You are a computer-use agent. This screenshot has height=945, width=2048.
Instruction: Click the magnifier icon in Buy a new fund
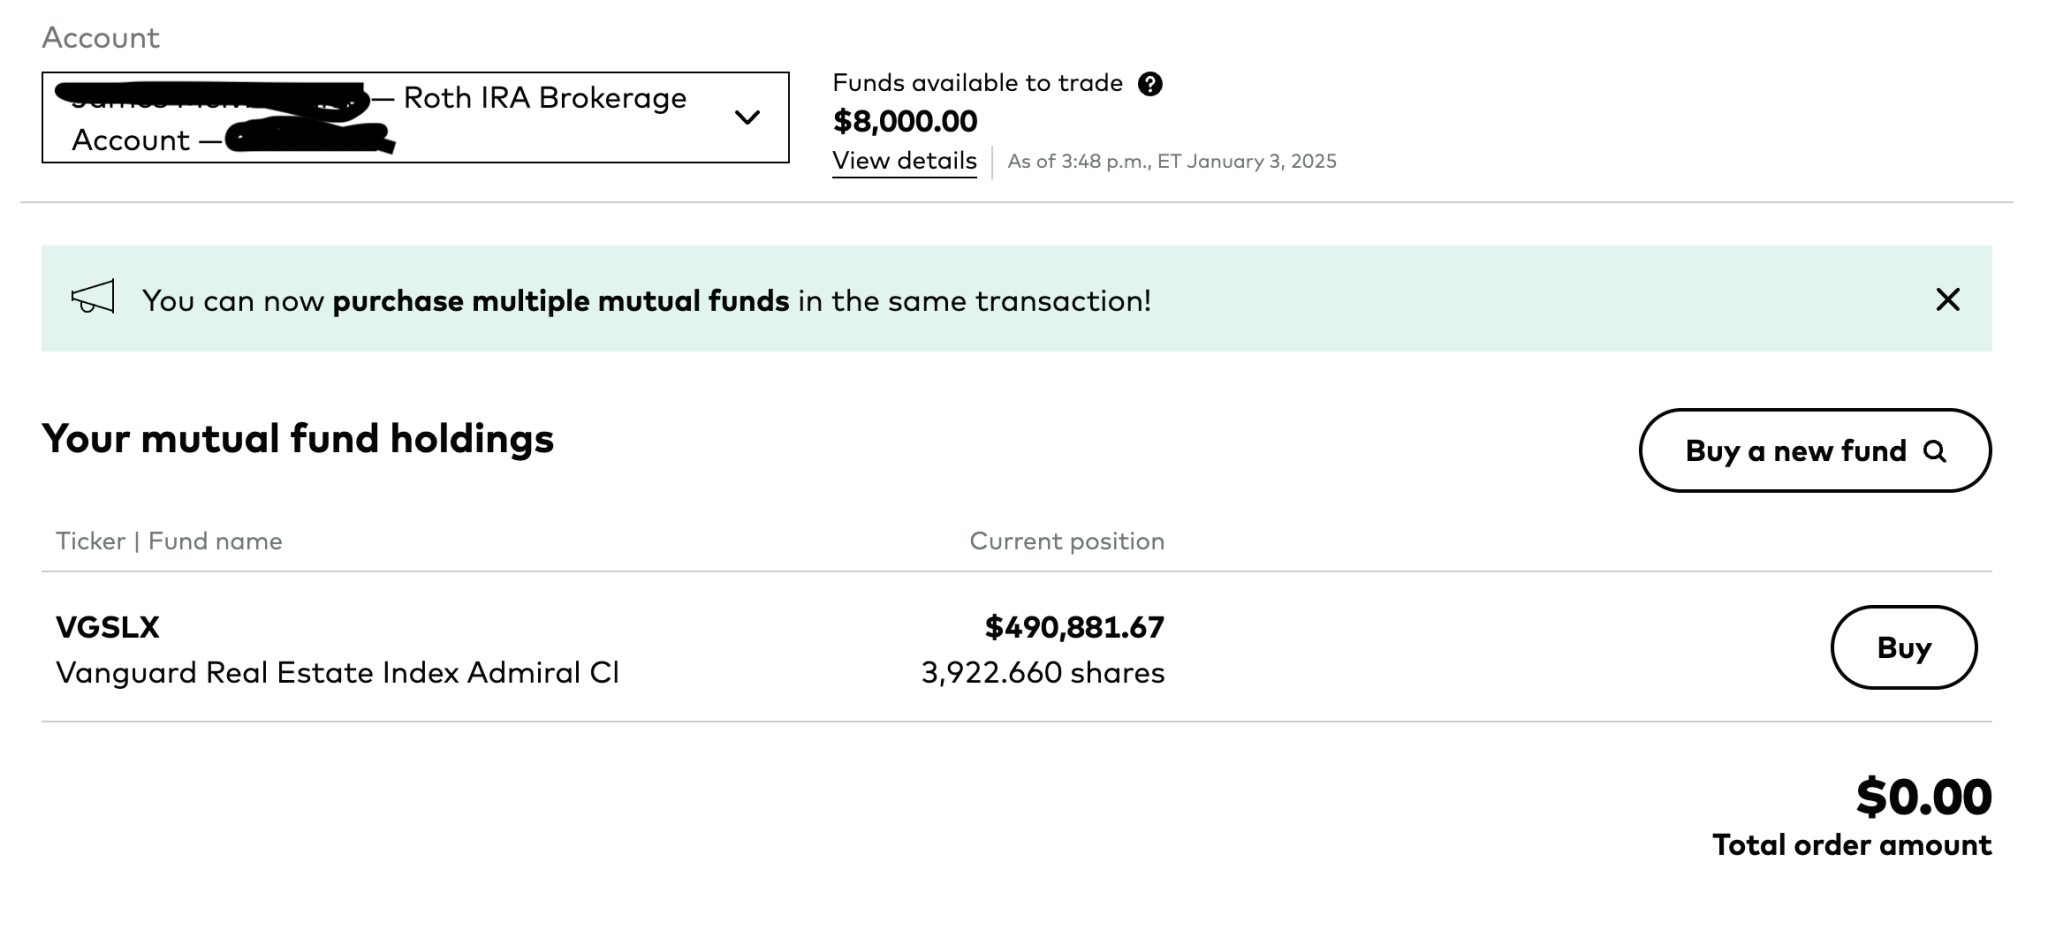point(1935,452)
